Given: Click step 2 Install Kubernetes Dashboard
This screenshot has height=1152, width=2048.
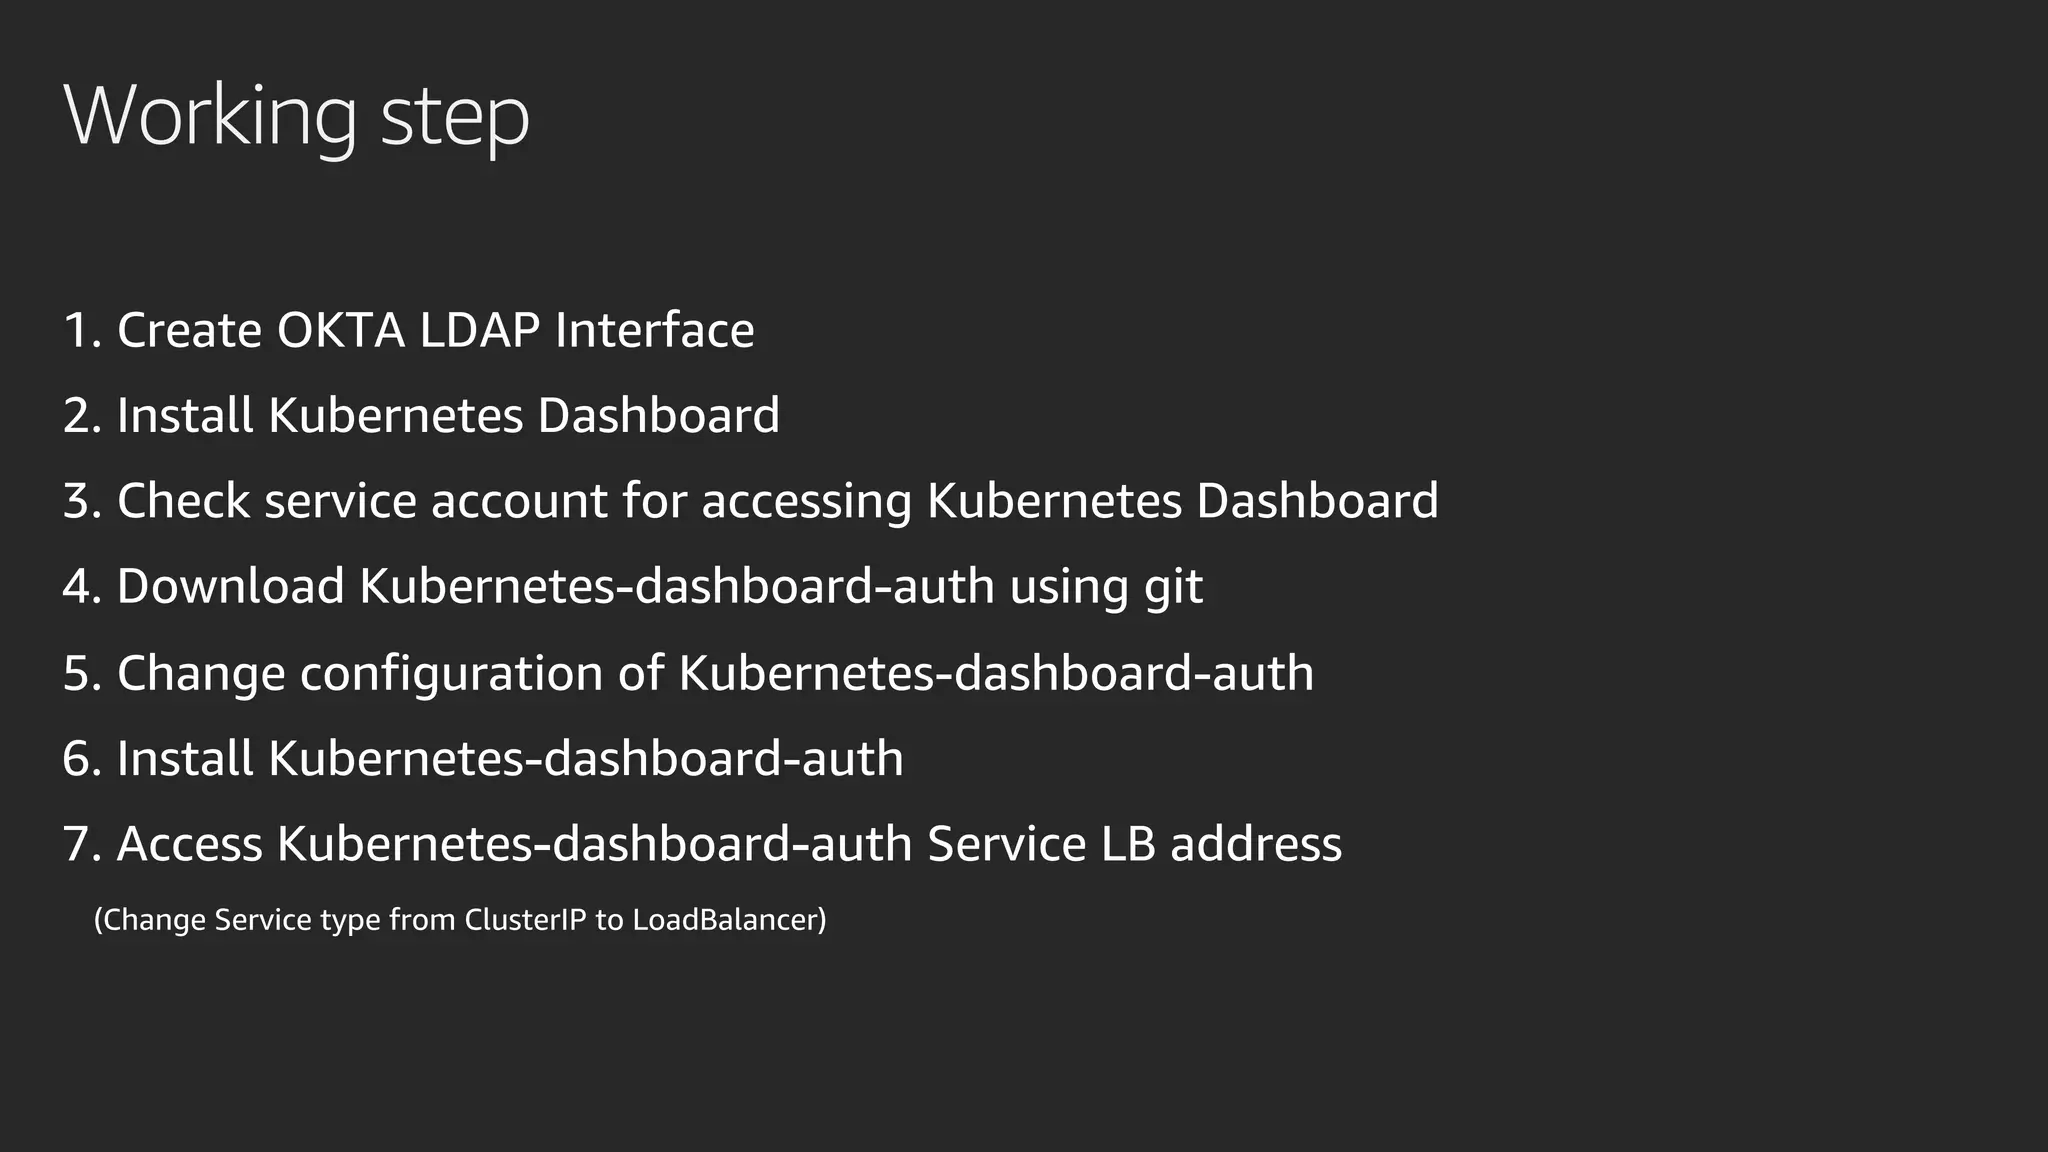Looking at the screenshot, I should click(x=421, y=415).
